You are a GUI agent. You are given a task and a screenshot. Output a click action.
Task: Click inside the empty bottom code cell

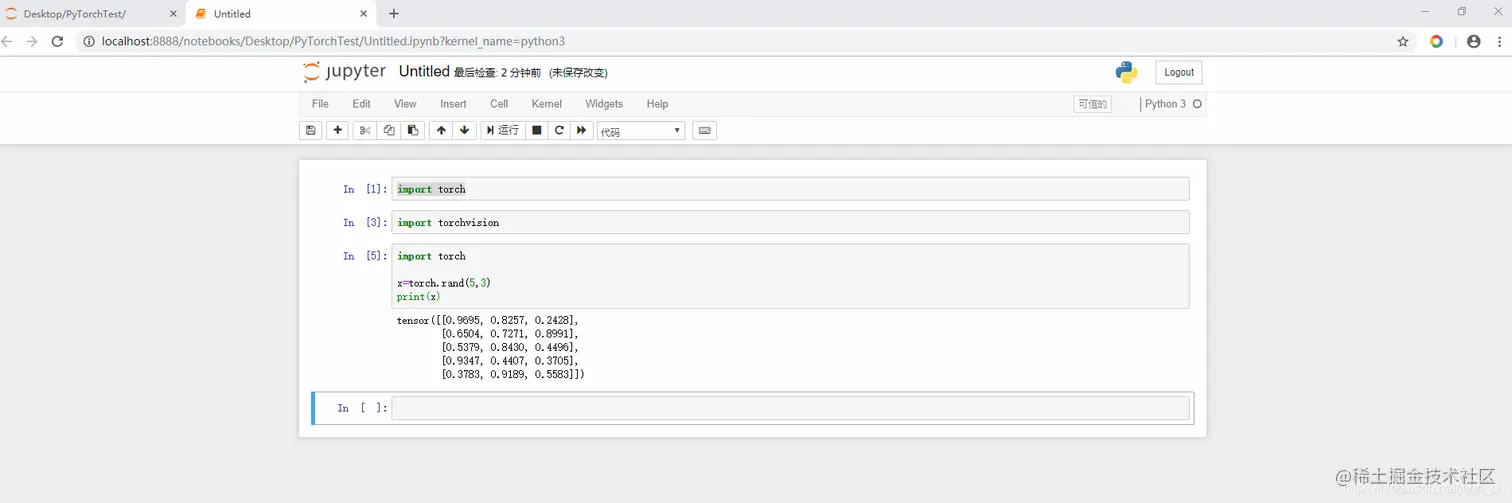pos(790,408)
